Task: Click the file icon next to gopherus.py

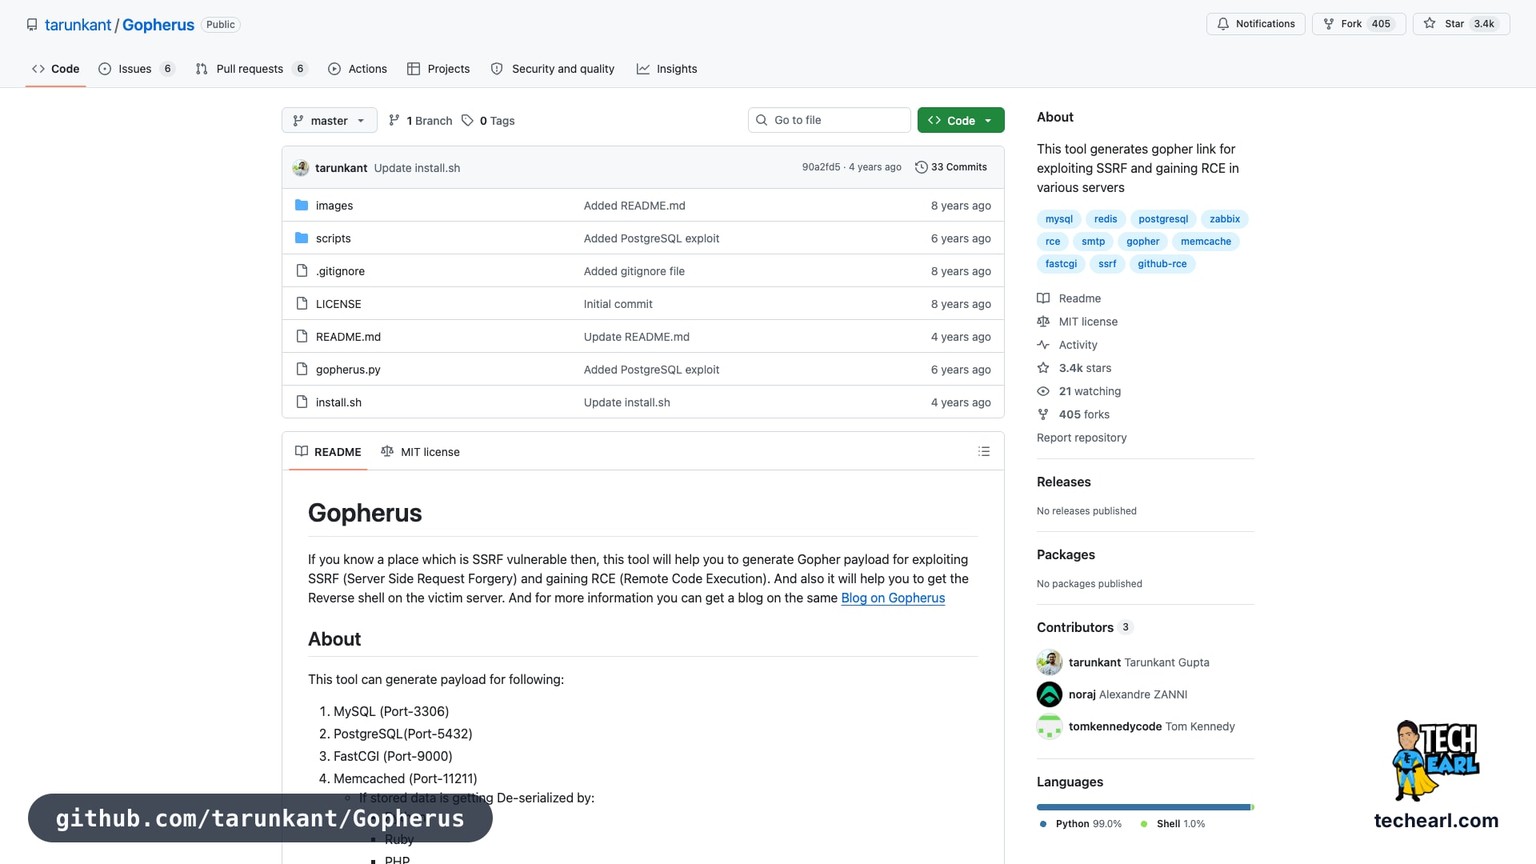Action: coord(302,369)
